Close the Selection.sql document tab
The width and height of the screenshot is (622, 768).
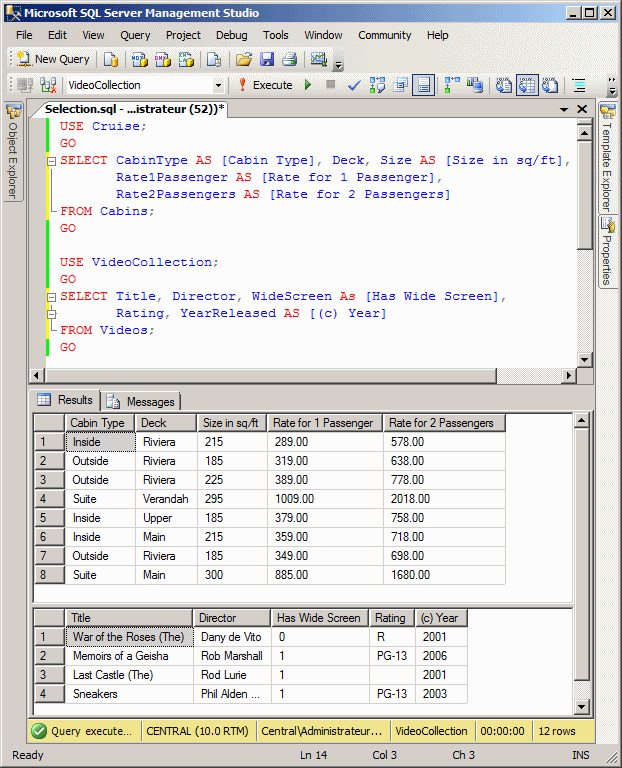582,109
